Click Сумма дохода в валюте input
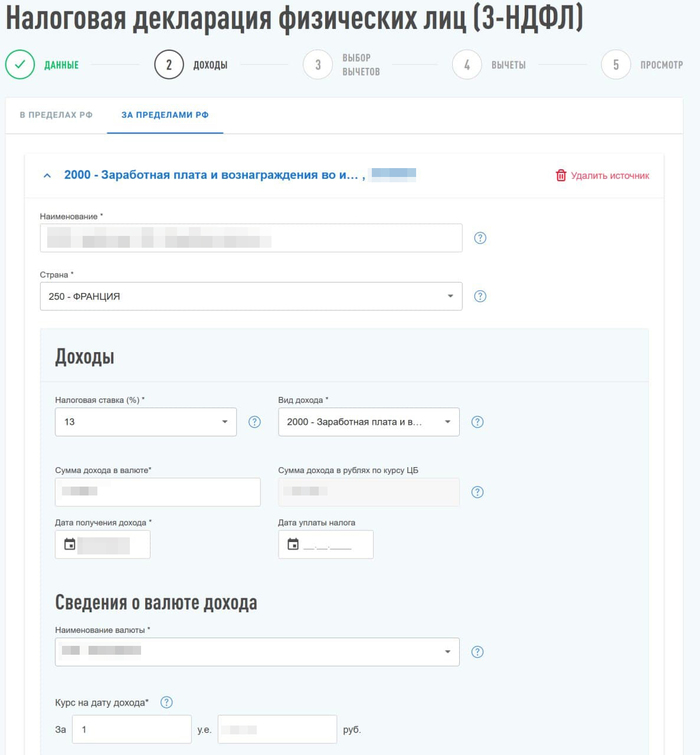700x755 pixels. pyautogui.click(x=157, y=492)
